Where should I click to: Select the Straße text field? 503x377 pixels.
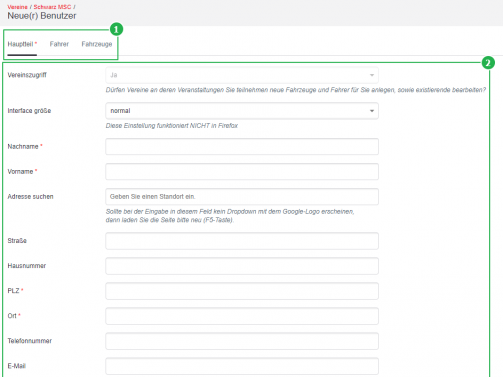[x=242, y=241]
